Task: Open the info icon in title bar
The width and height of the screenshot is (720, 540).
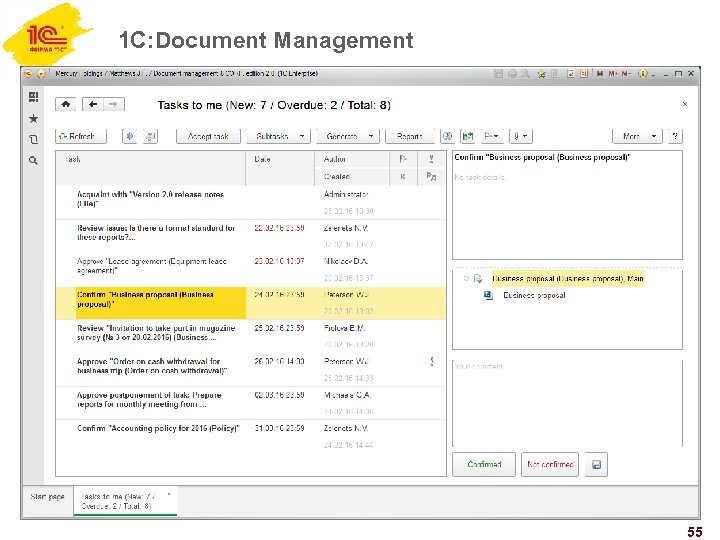Action: (643, 73)
